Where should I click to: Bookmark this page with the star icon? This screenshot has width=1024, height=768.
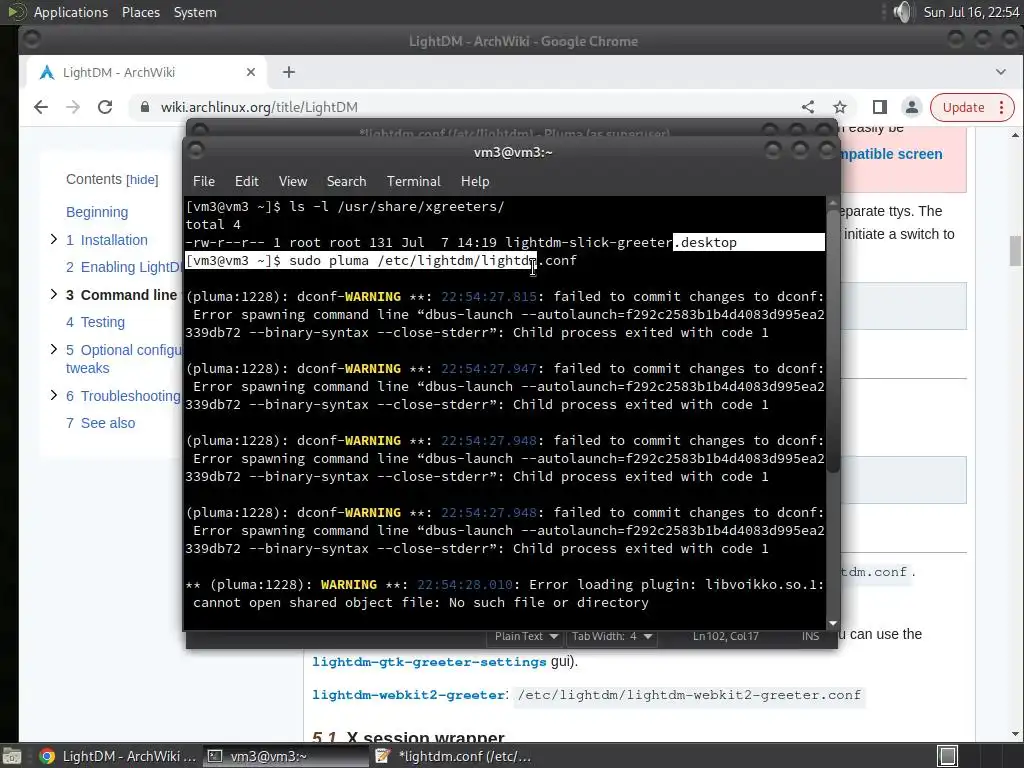[840, 107]
